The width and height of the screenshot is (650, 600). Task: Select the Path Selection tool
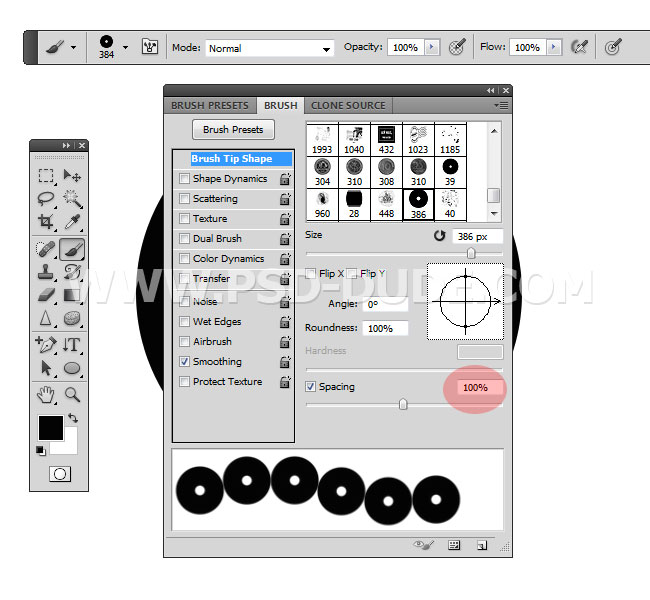[x=46, y=368]
